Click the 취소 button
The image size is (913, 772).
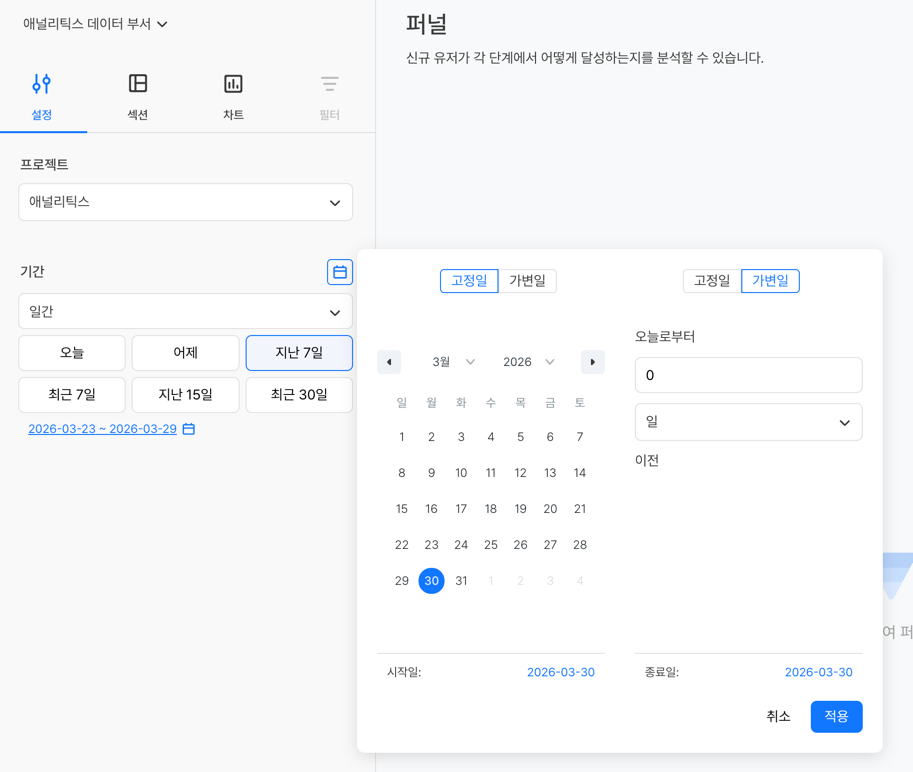778,716
